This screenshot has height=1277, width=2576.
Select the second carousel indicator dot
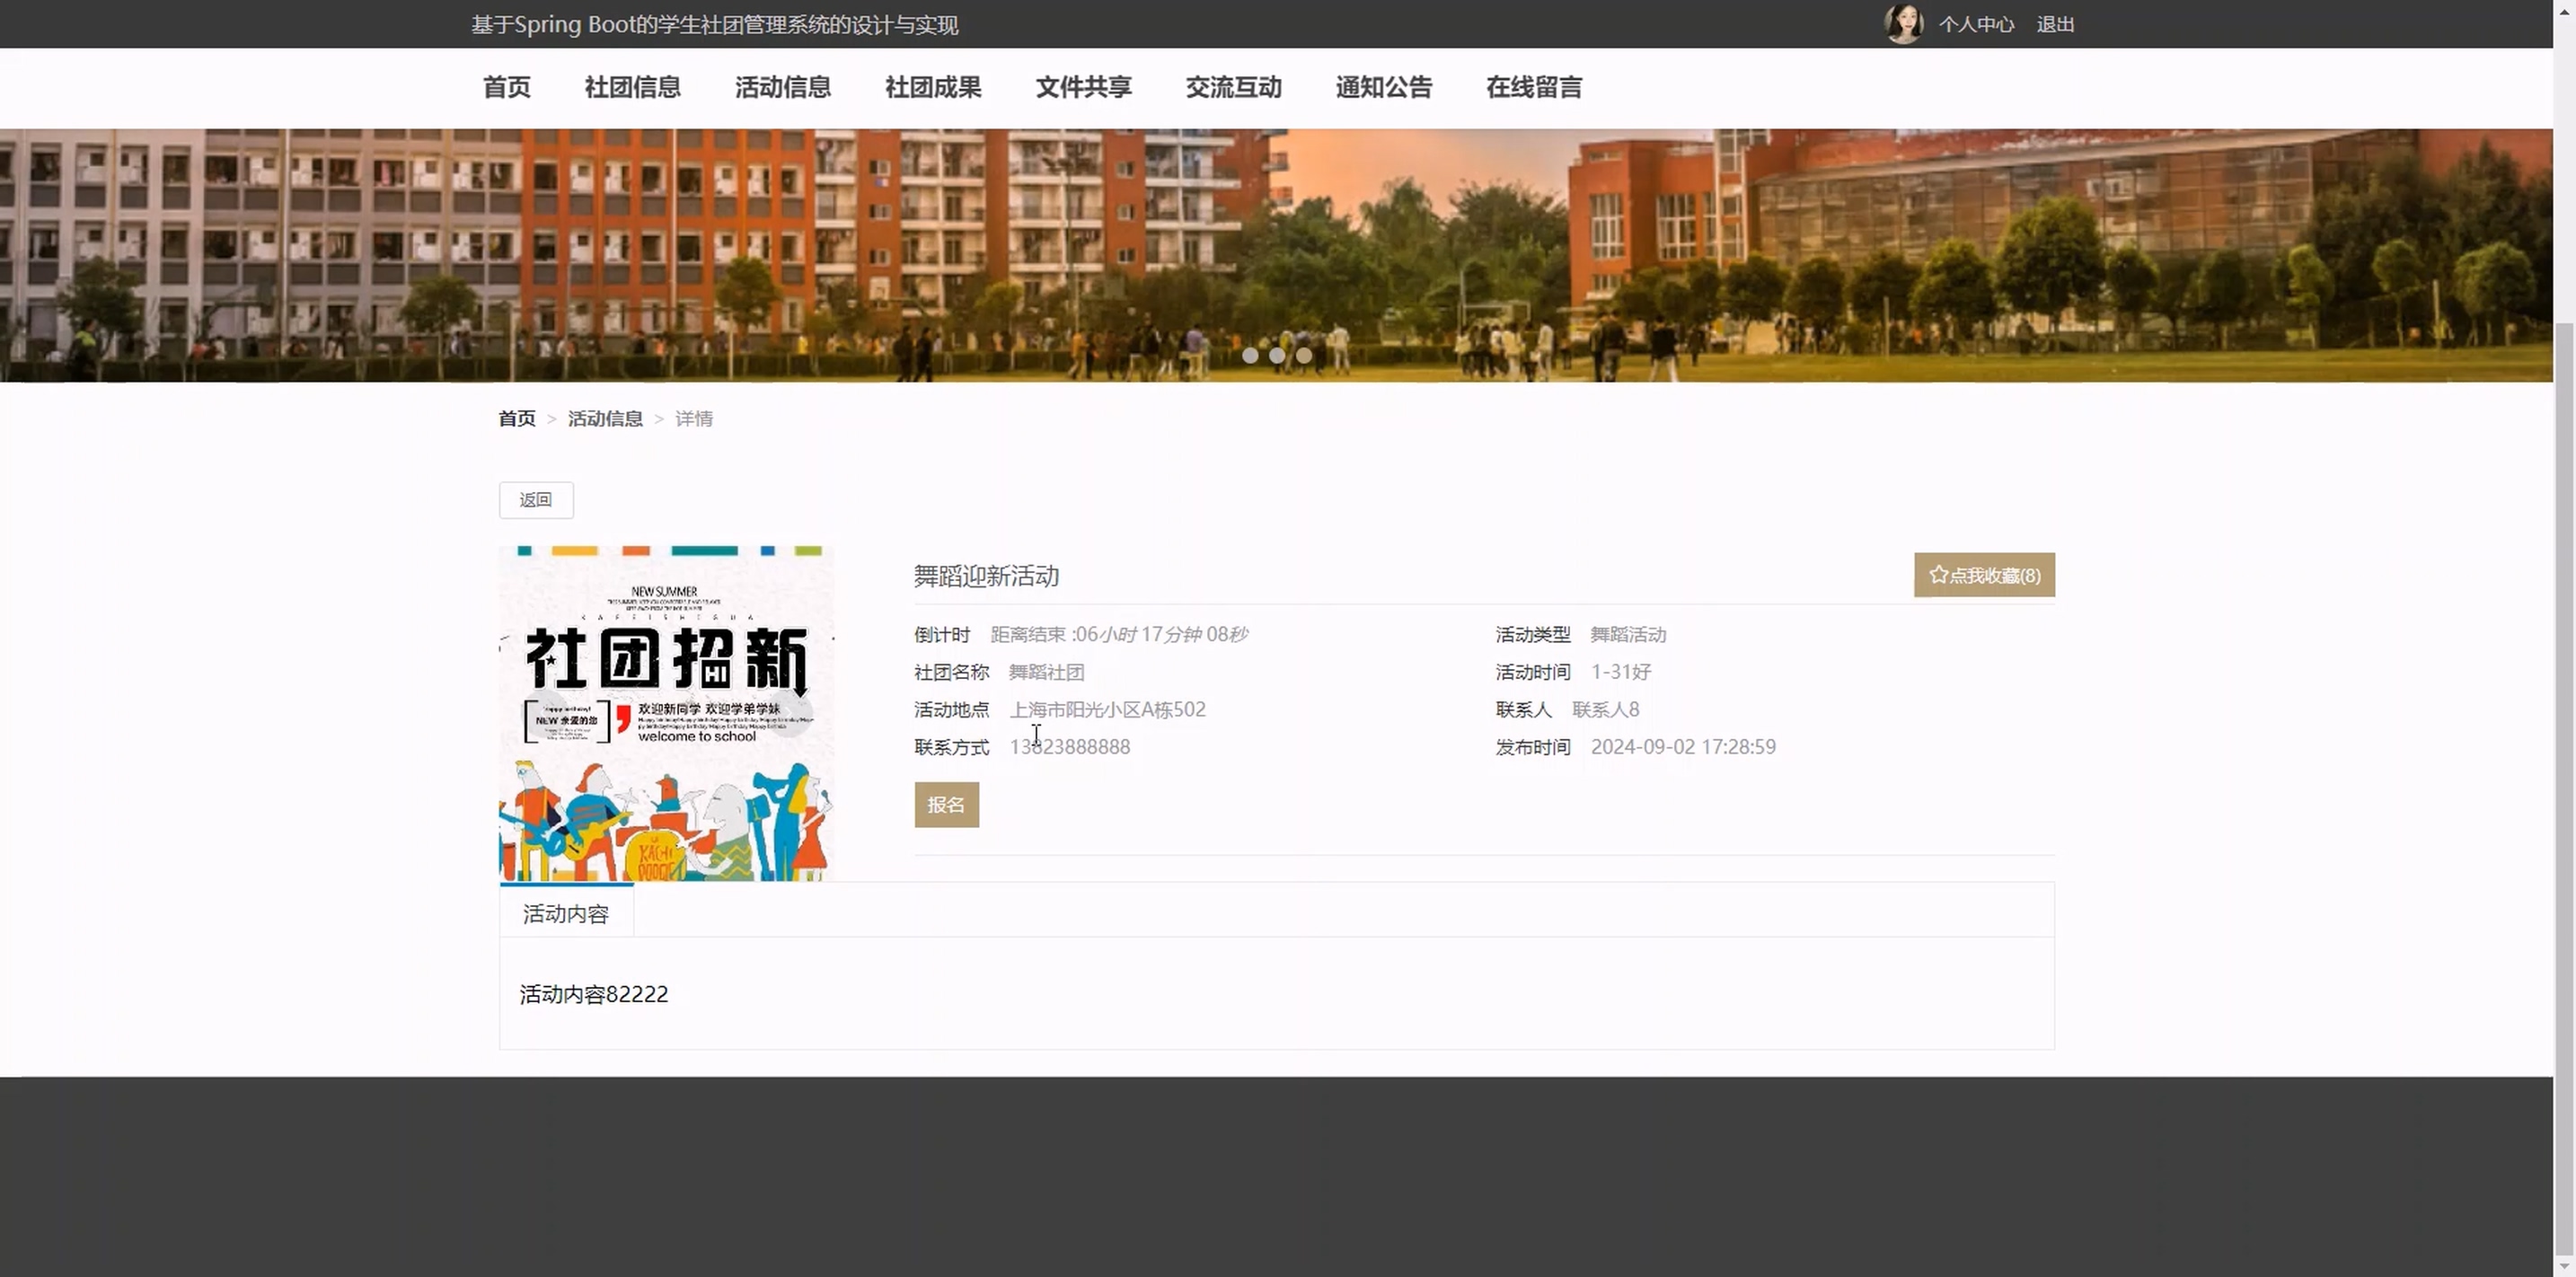pyautogui.click(x=1277, y=355)
